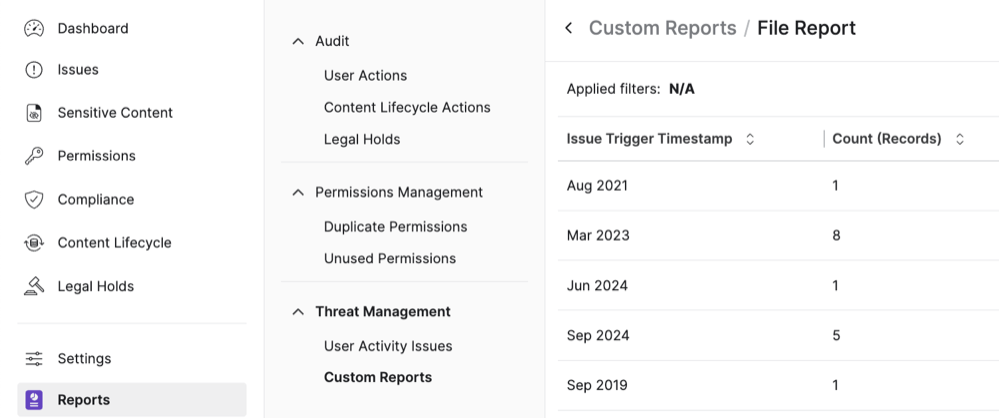Screen dimensions: 999x418
Task: Click the Custom Reports breadcrumb link
Action: pyautogui.click(x=663, y=28)
